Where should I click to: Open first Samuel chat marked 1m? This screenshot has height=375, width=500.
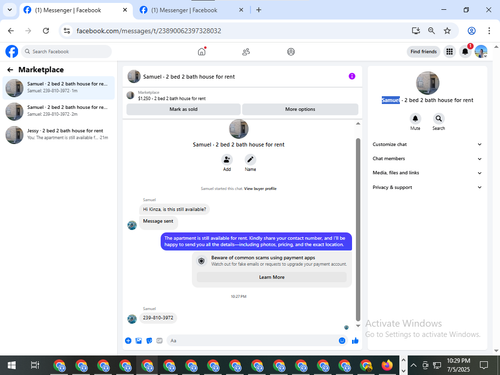[x=59, y=88]
